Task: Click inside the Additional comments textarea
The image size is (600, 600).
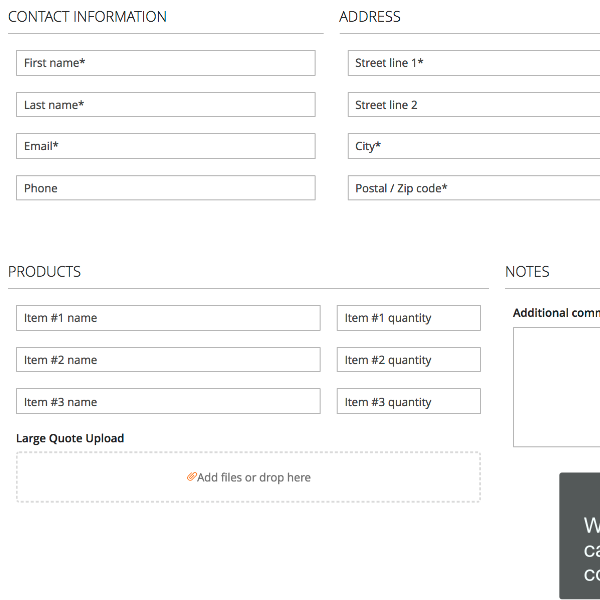Action: coord(556,387)
